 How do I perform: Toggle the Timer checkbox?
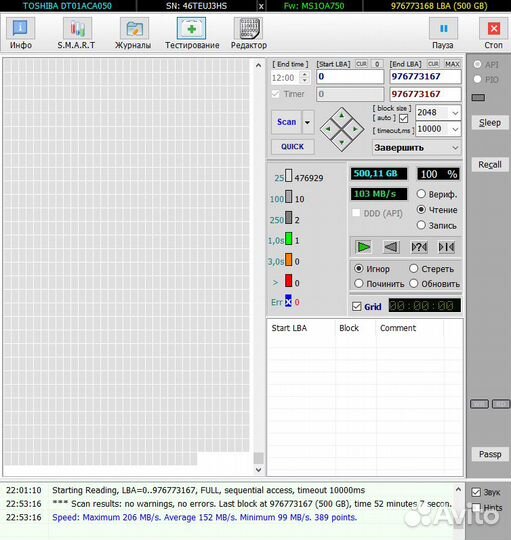[275, 94]
